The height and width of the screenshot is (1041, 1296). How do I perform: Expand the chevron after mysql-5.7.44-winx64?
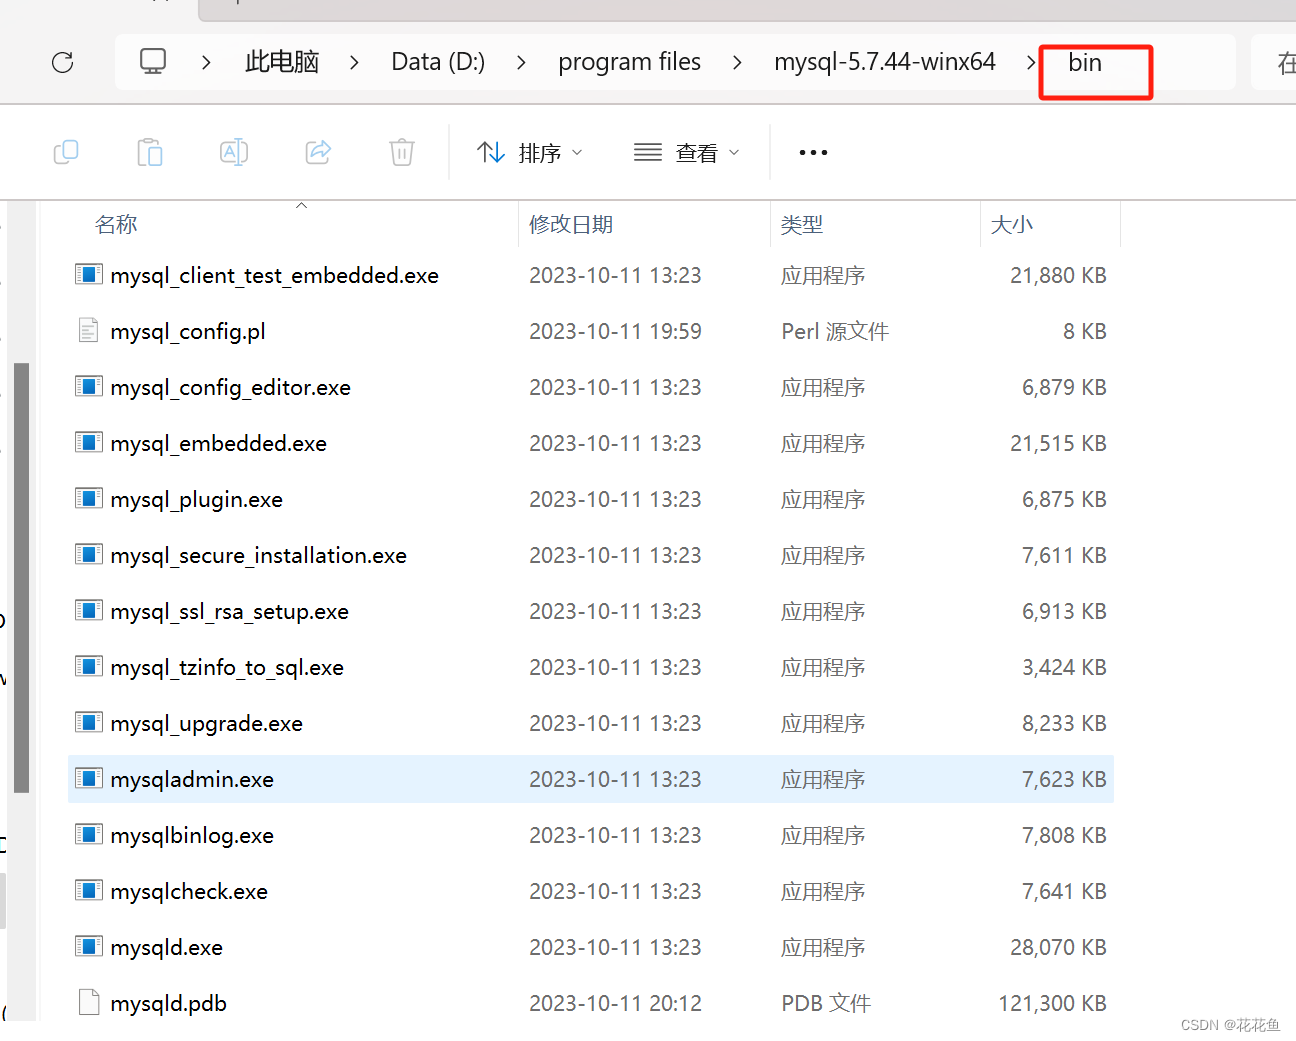(1030, 61)
